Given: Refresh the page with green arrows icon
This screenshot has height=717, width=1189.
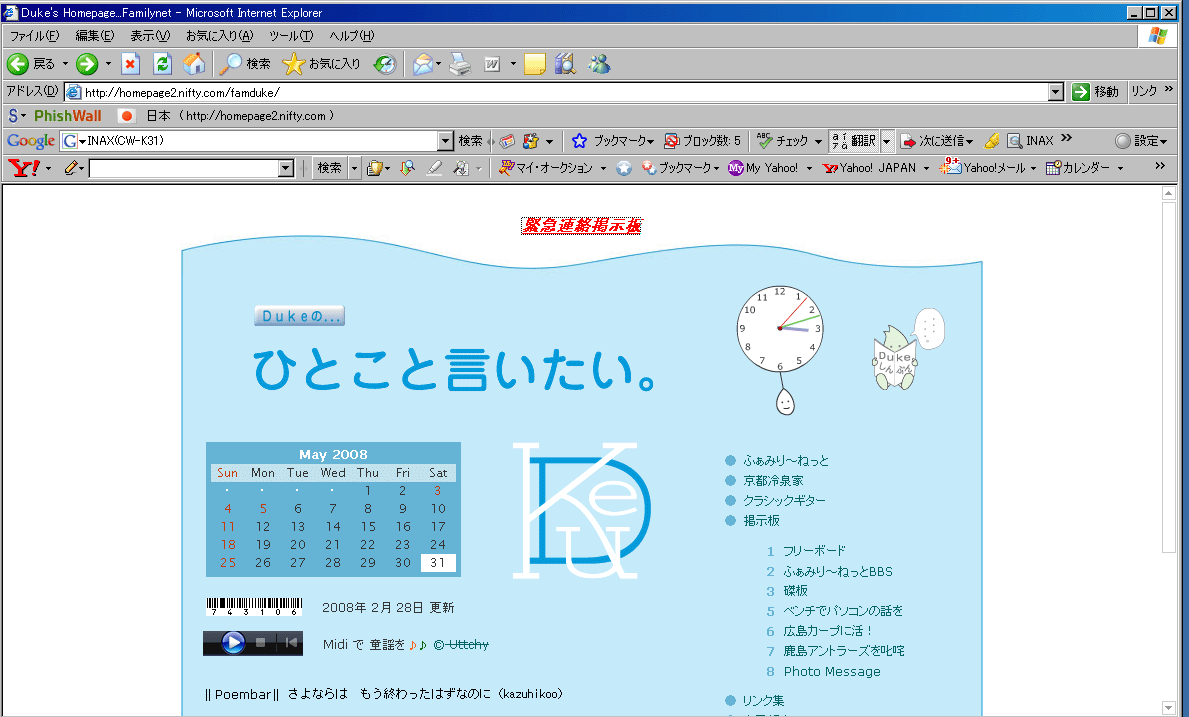Looking at the screenshot, I should [162, 64].
